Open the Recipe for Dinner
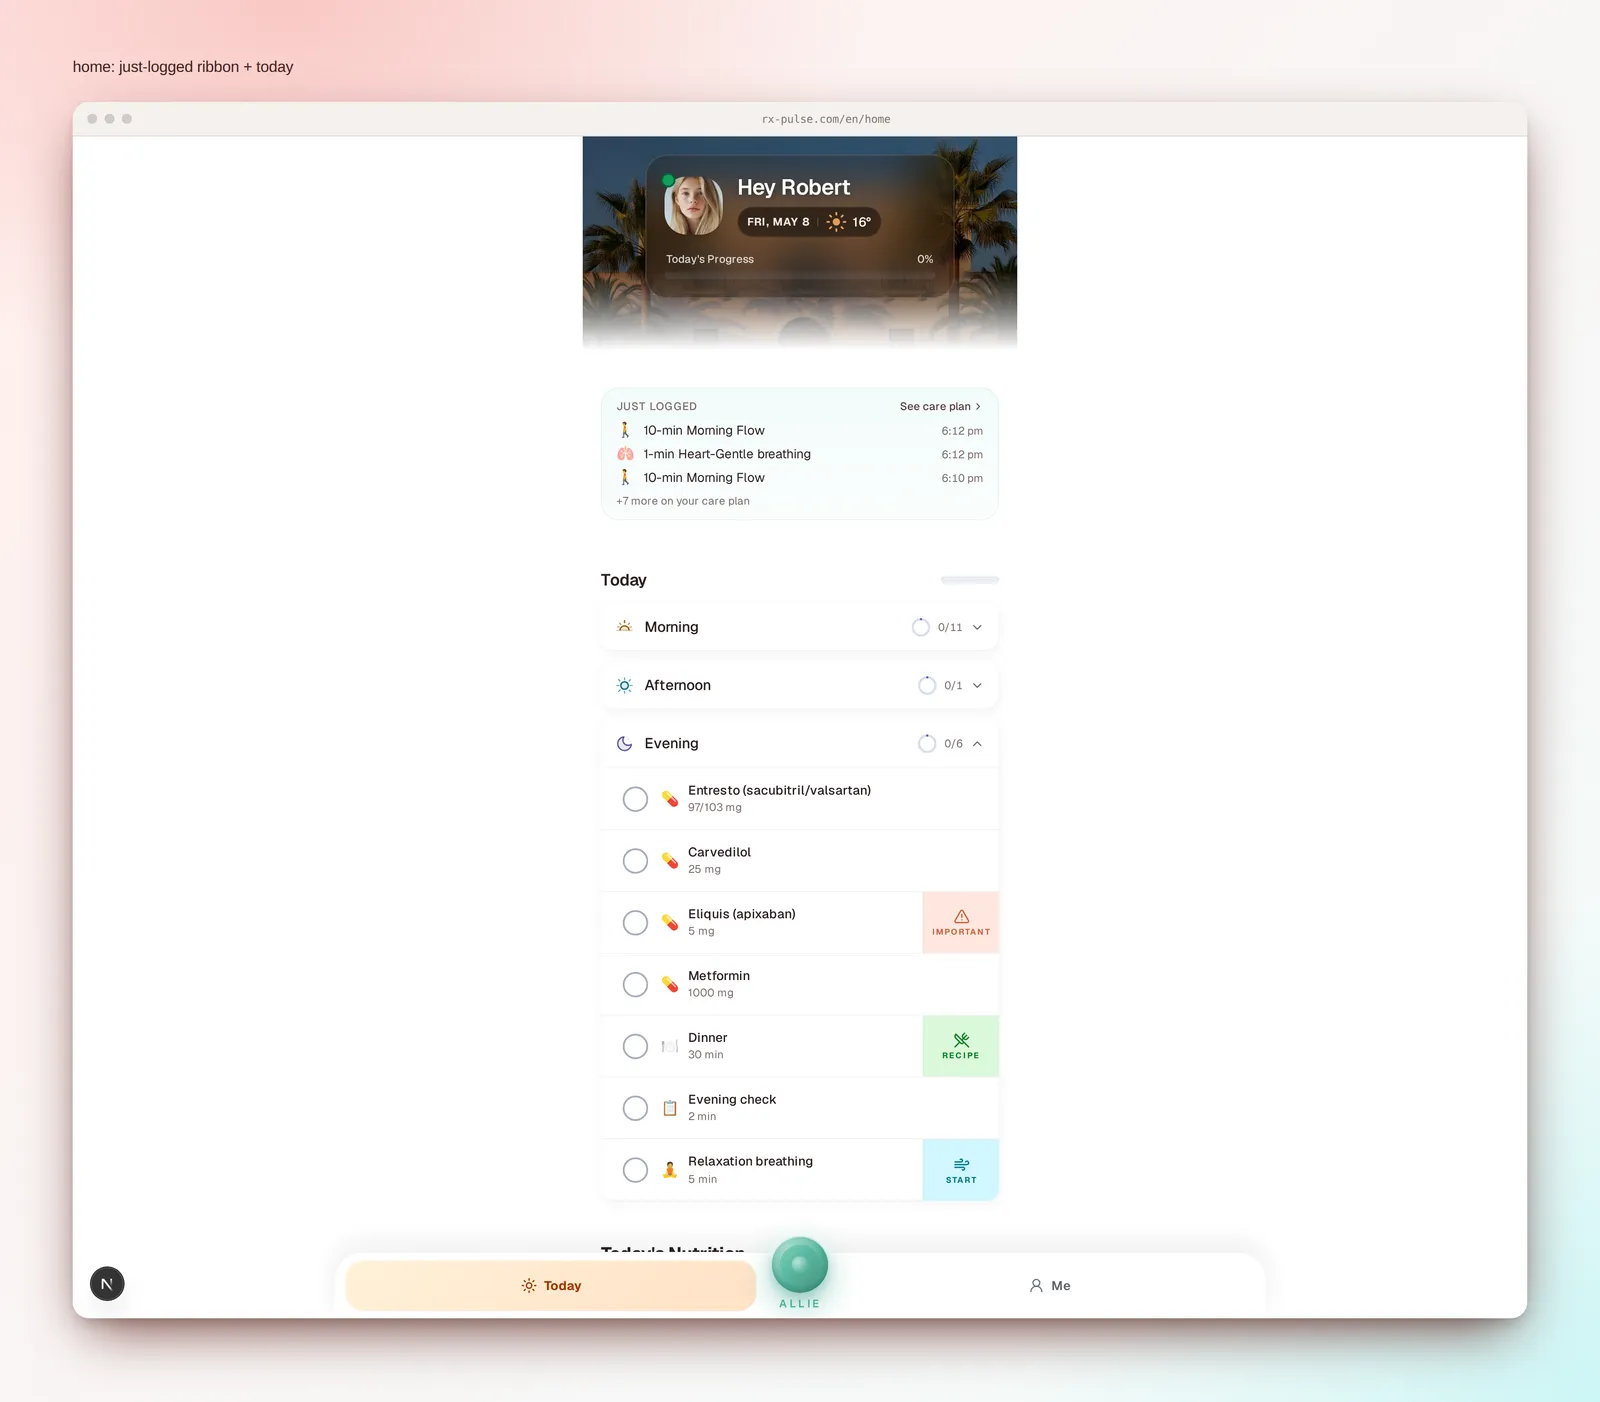 point(961,1047)
